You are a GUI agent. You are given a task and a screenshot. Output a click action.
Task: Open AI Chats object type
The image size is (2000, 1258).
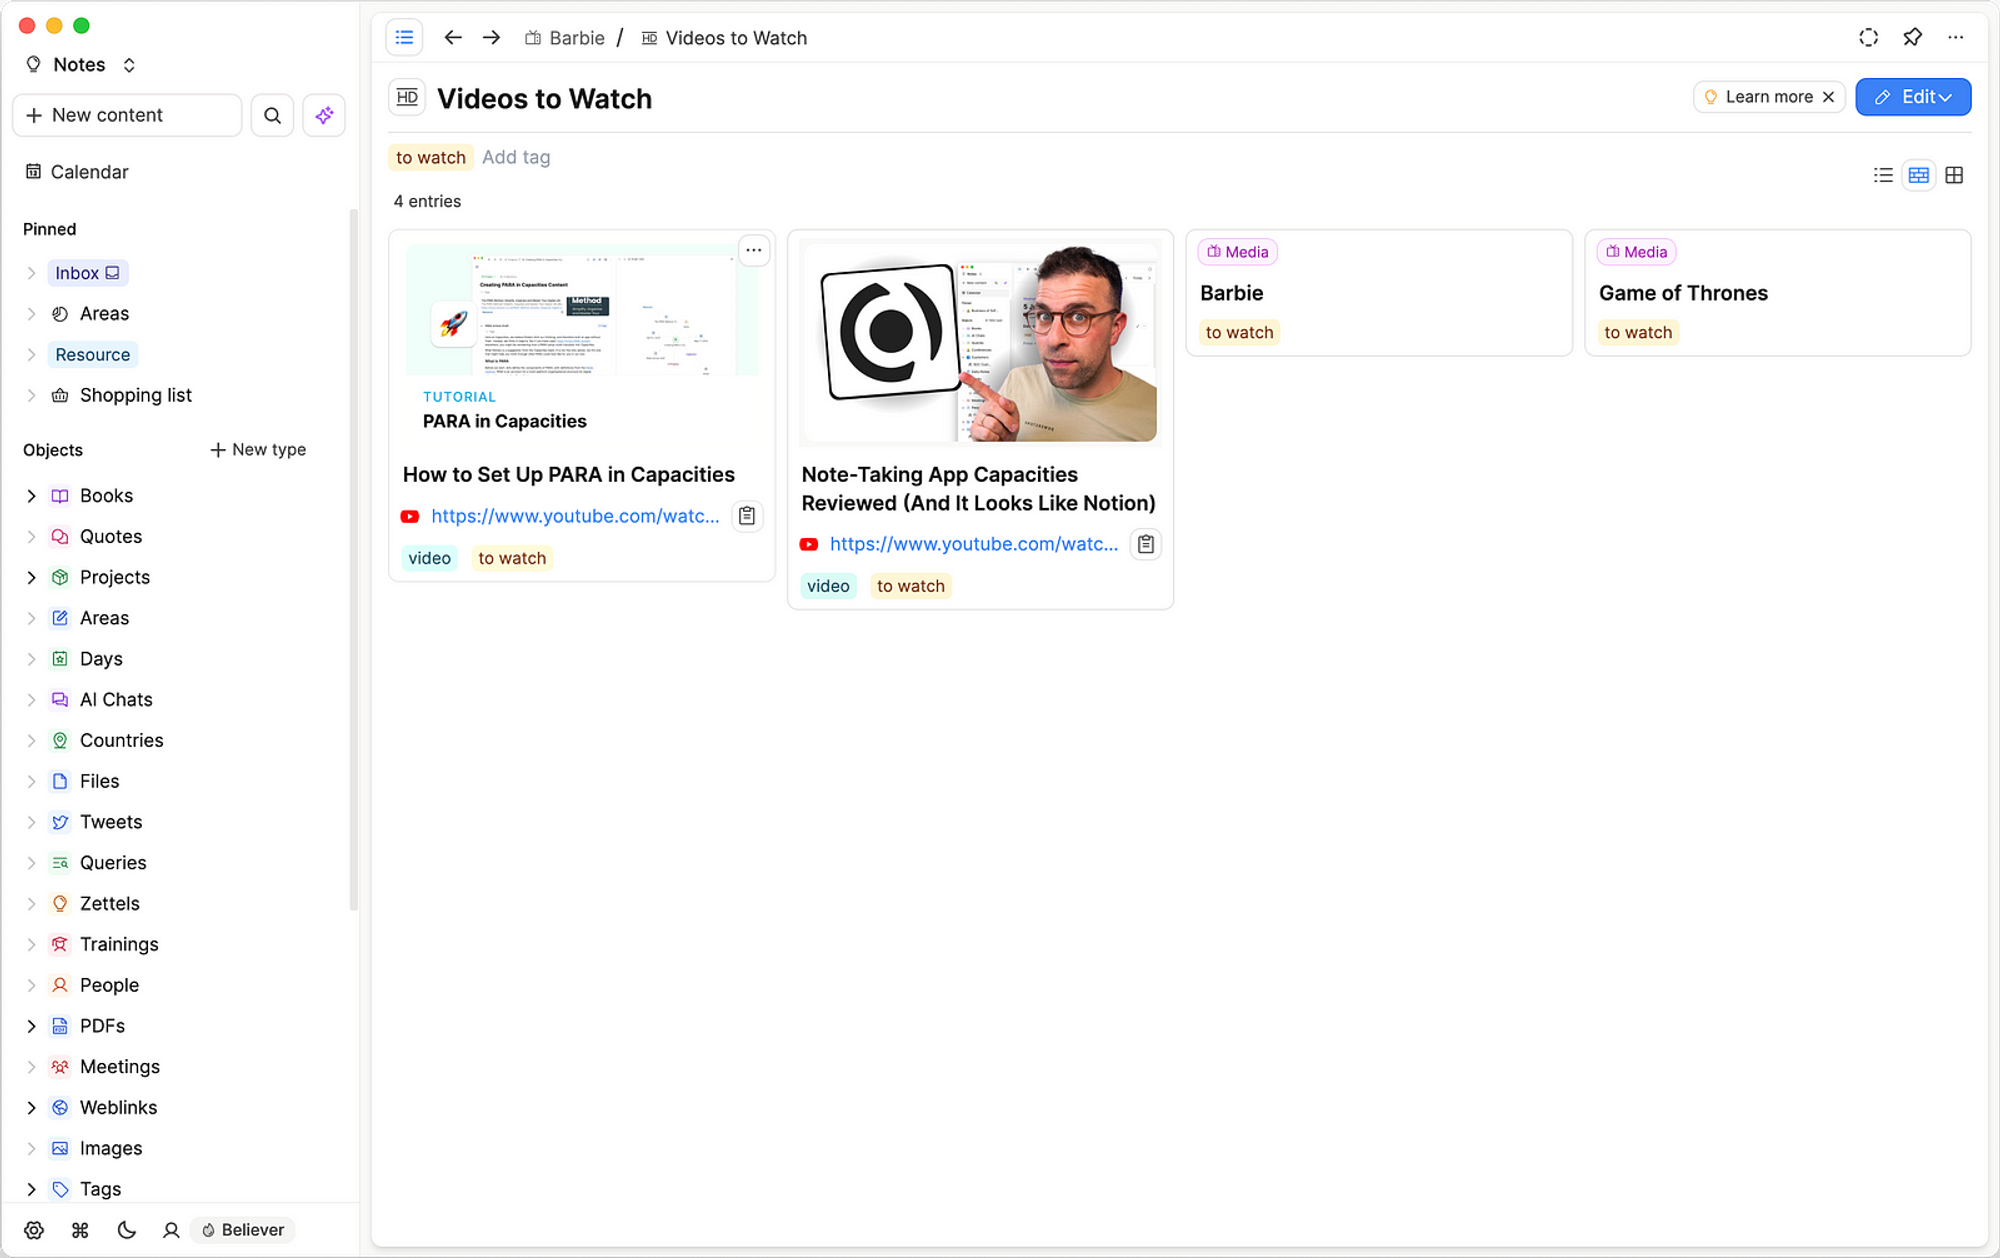point(116,700)
